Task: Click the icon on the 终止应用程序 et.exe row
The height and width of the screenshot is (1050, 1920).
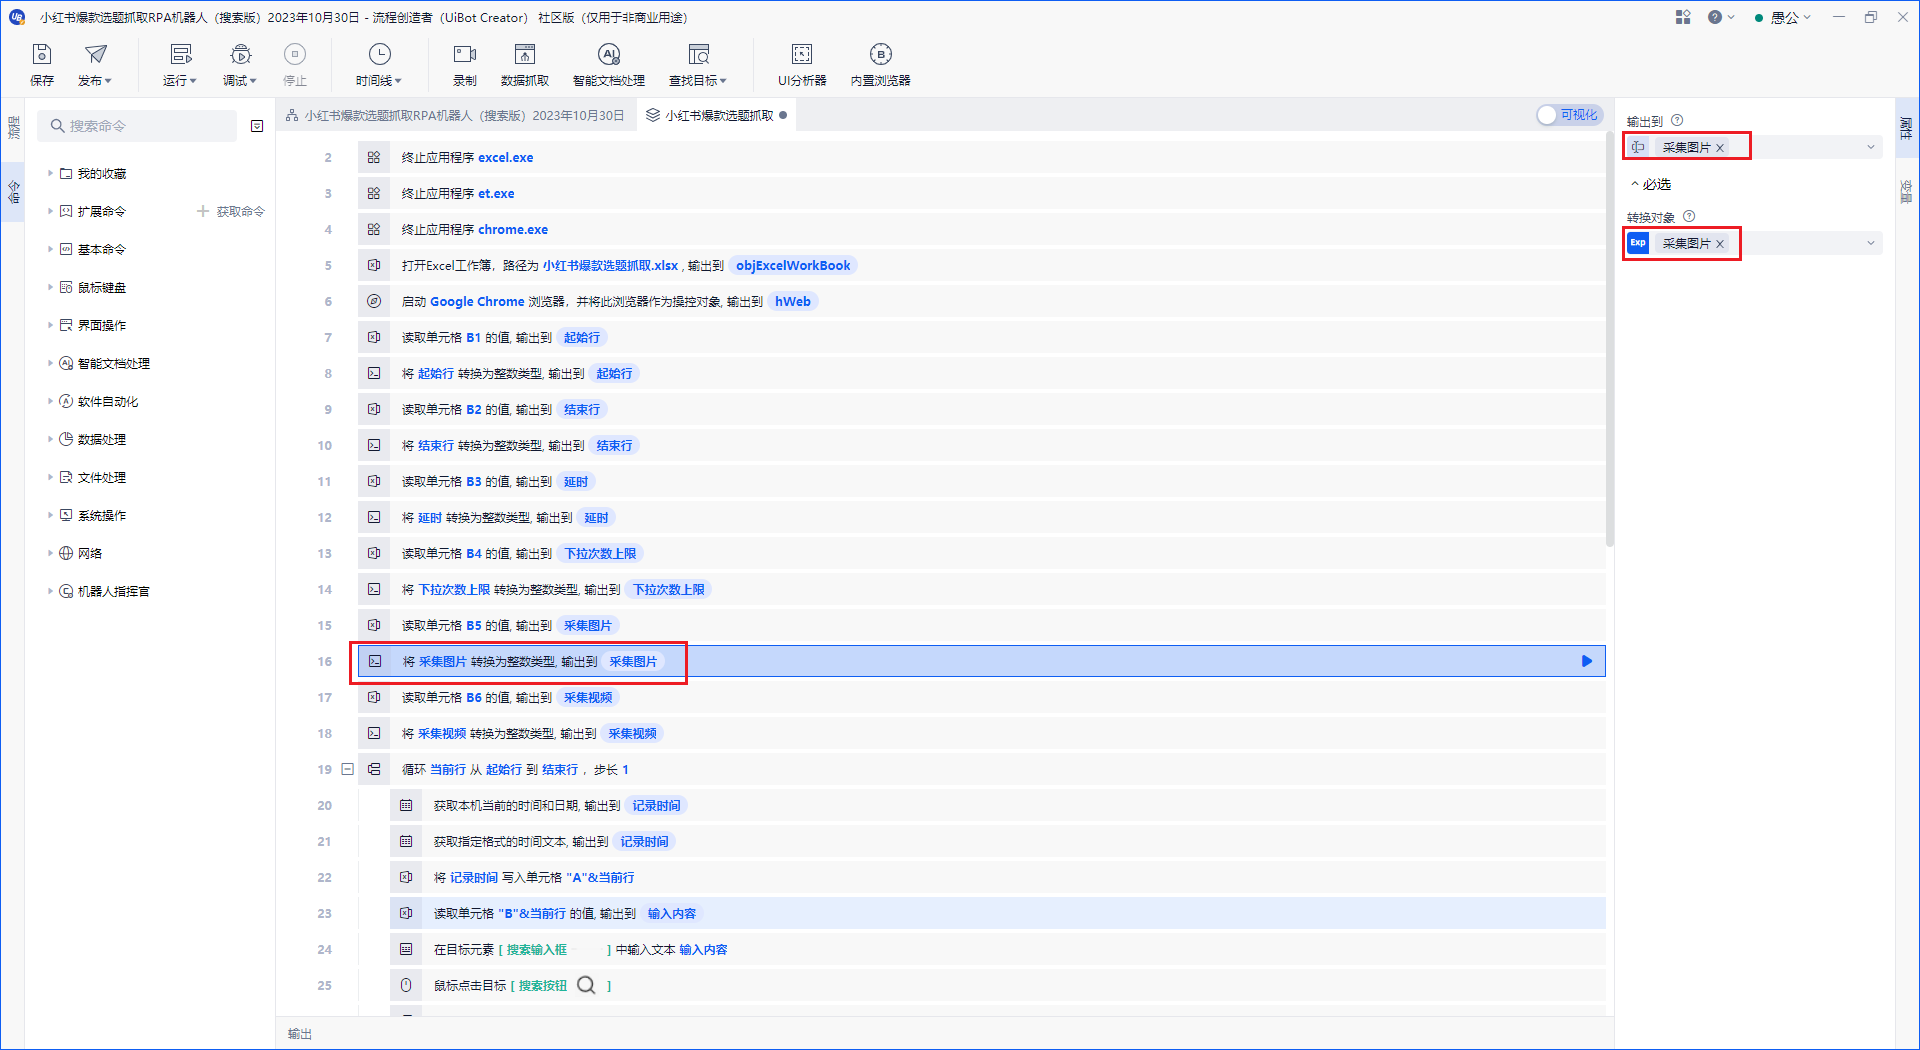Action: click(x=374, y=193)
